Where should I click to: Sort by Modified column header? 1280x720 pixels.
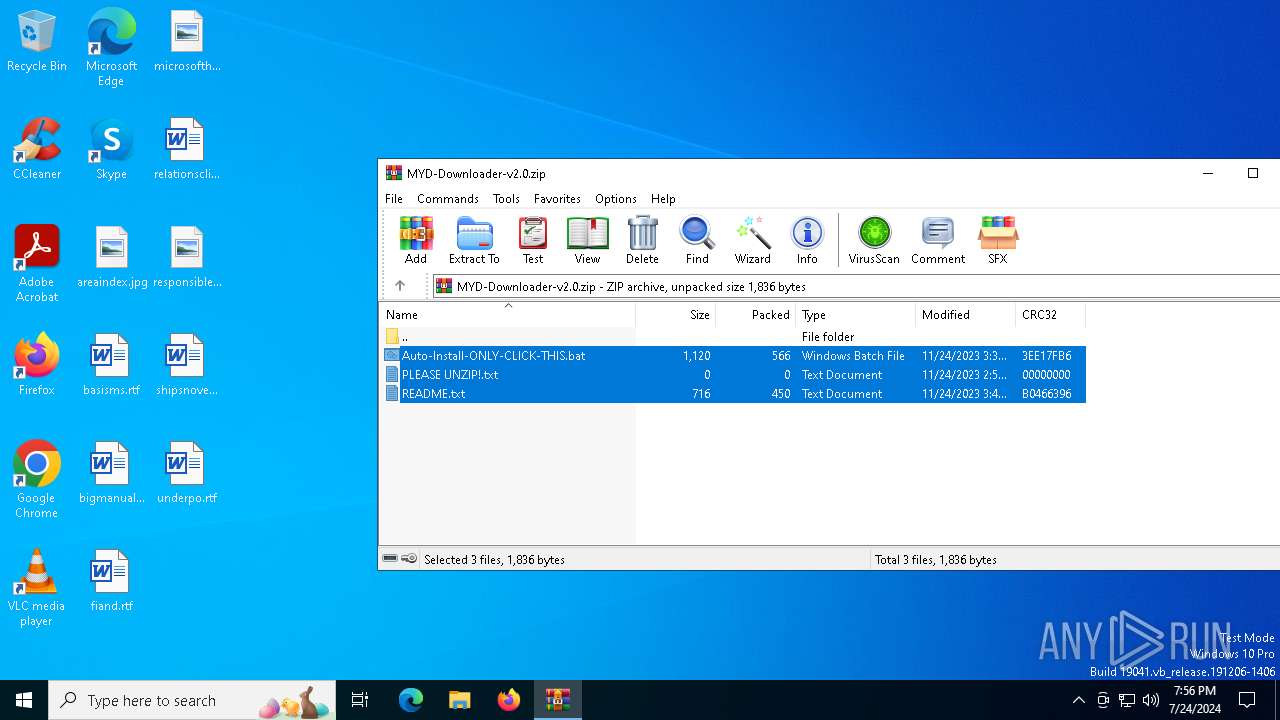pos(965,315)
